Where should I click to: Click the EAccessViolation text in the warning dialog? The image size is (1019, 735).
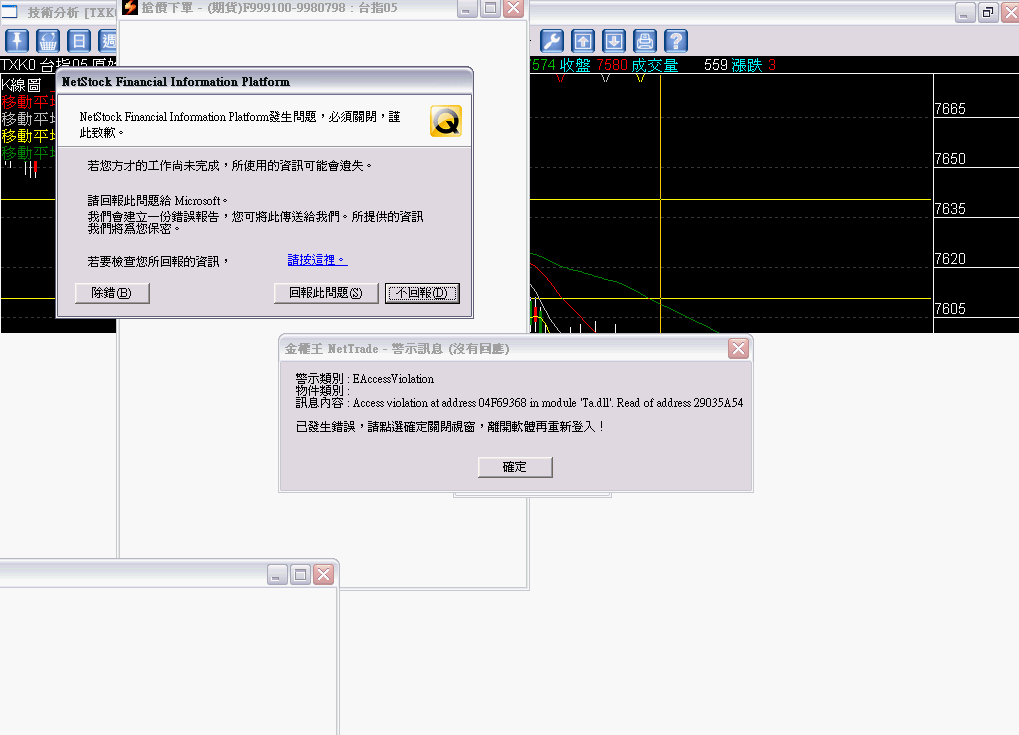click(x=393, y=379)
